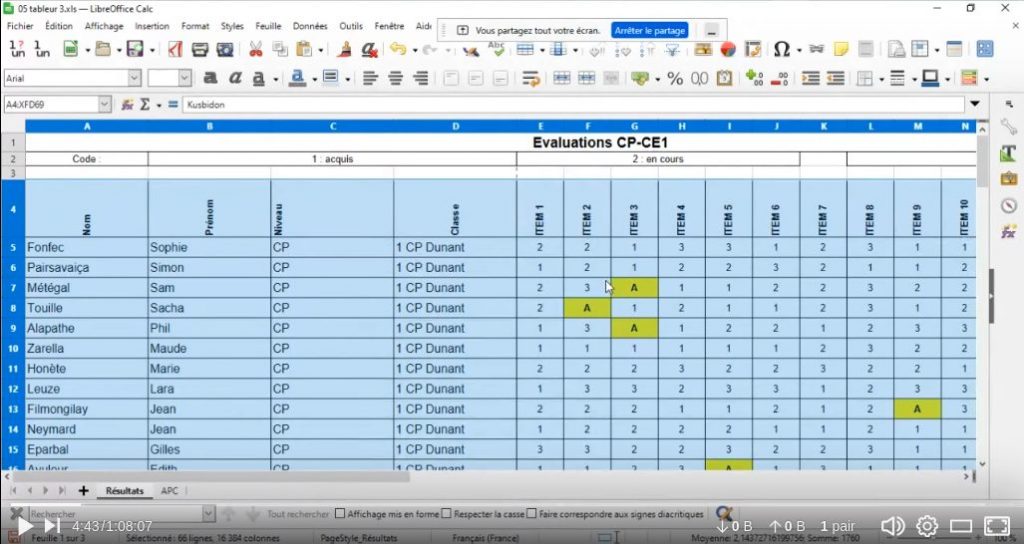Select the row 10 header
This screenshot has width=1024, height=544.
coord(12,348)
